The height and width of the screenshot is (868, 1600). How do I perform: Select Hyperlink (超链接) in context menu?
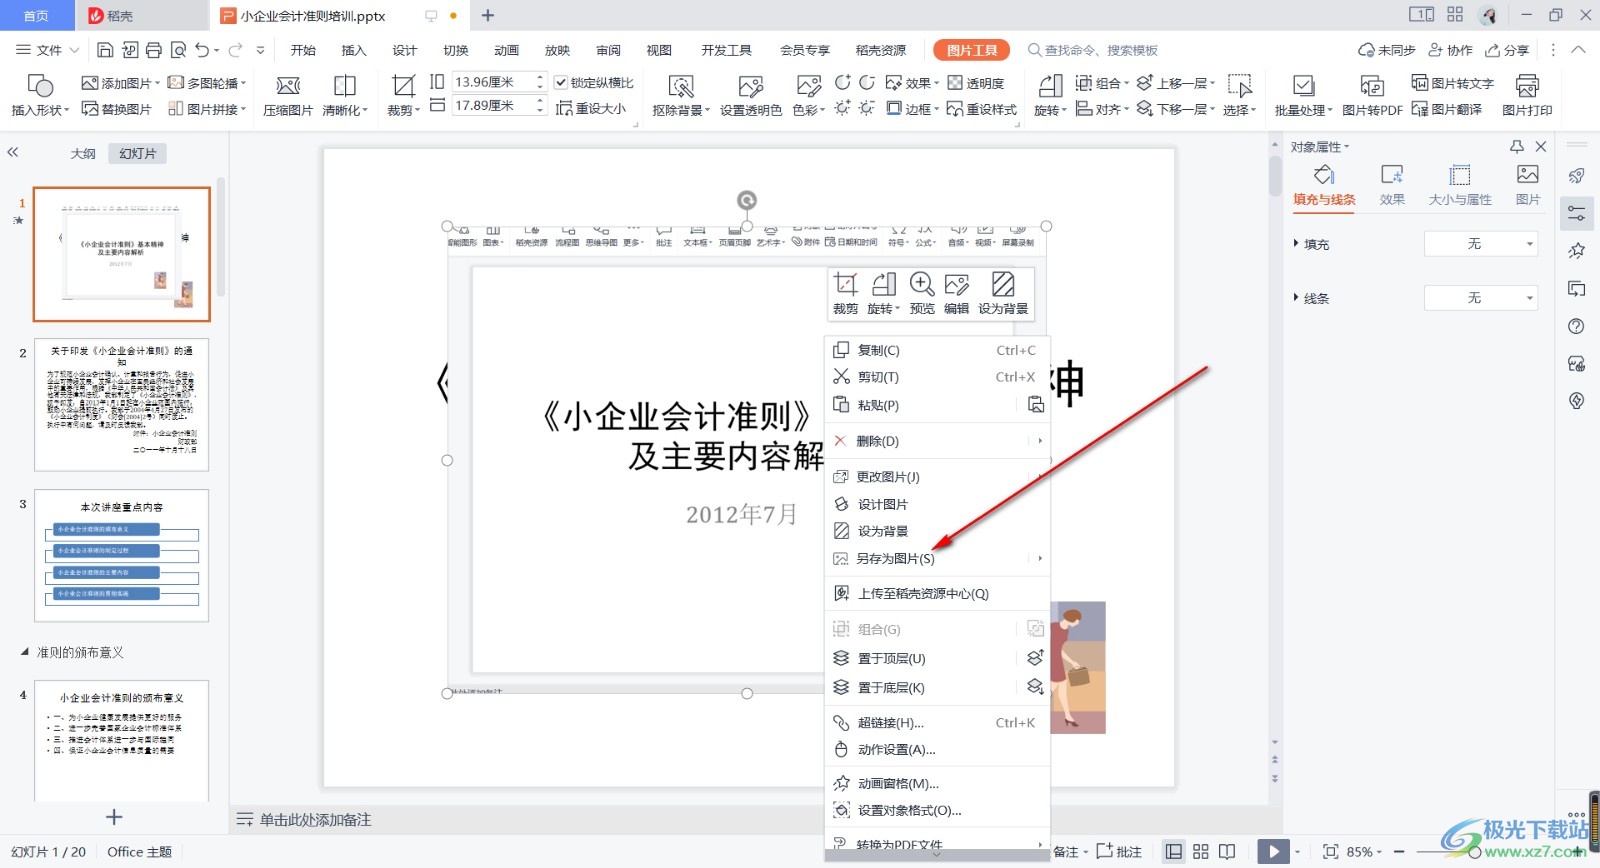click(937, 723)
